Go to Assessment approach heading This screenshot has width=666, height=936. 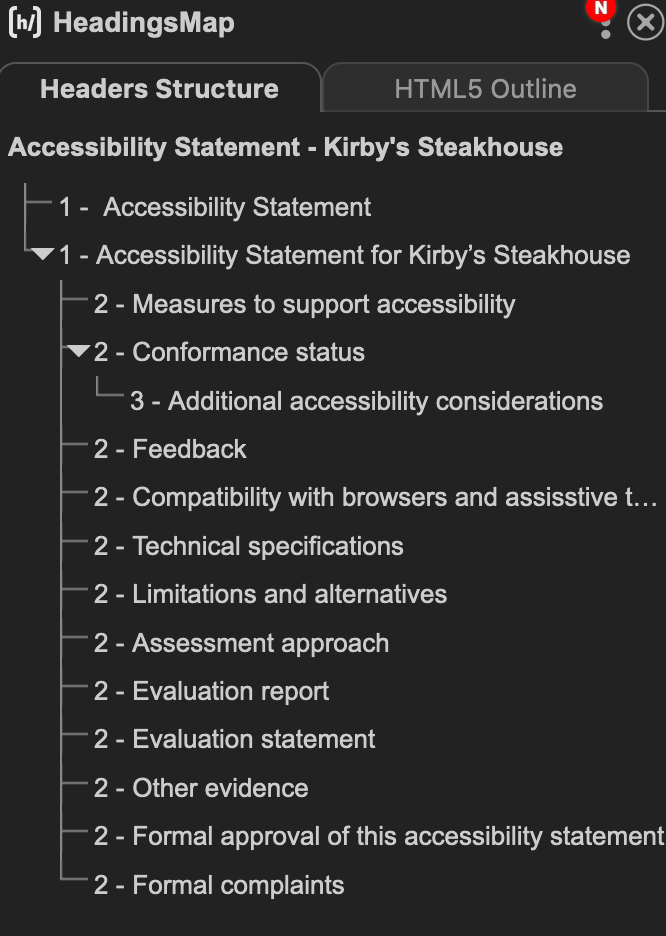[241, 644]
